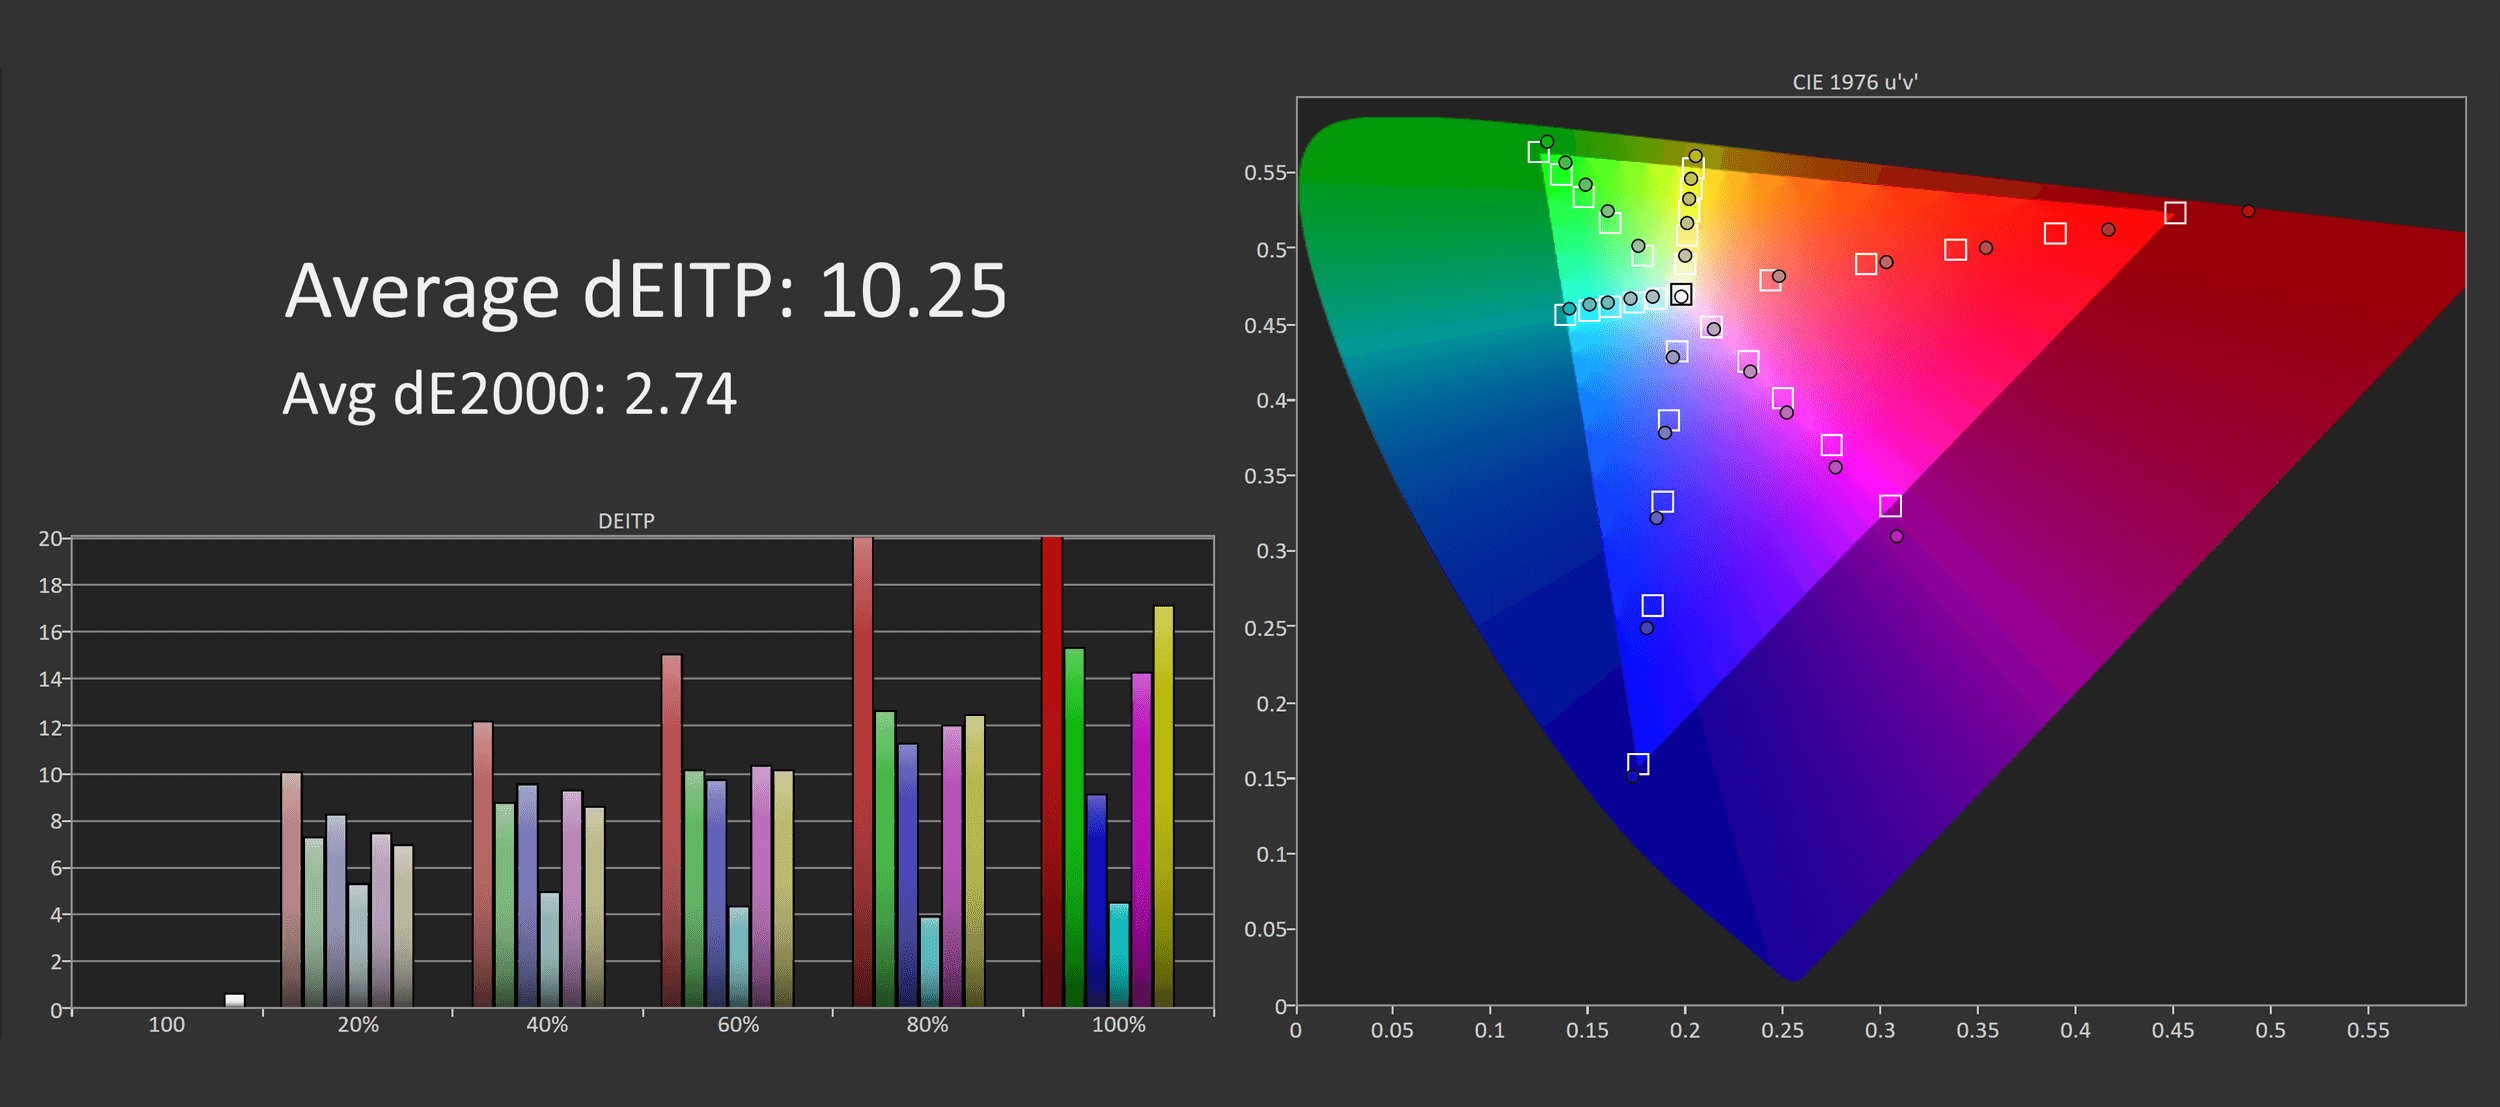Viewport: 2500px width, 1107px height.
Task: Select the saturated red target square marker
Action: point(2175,213)
